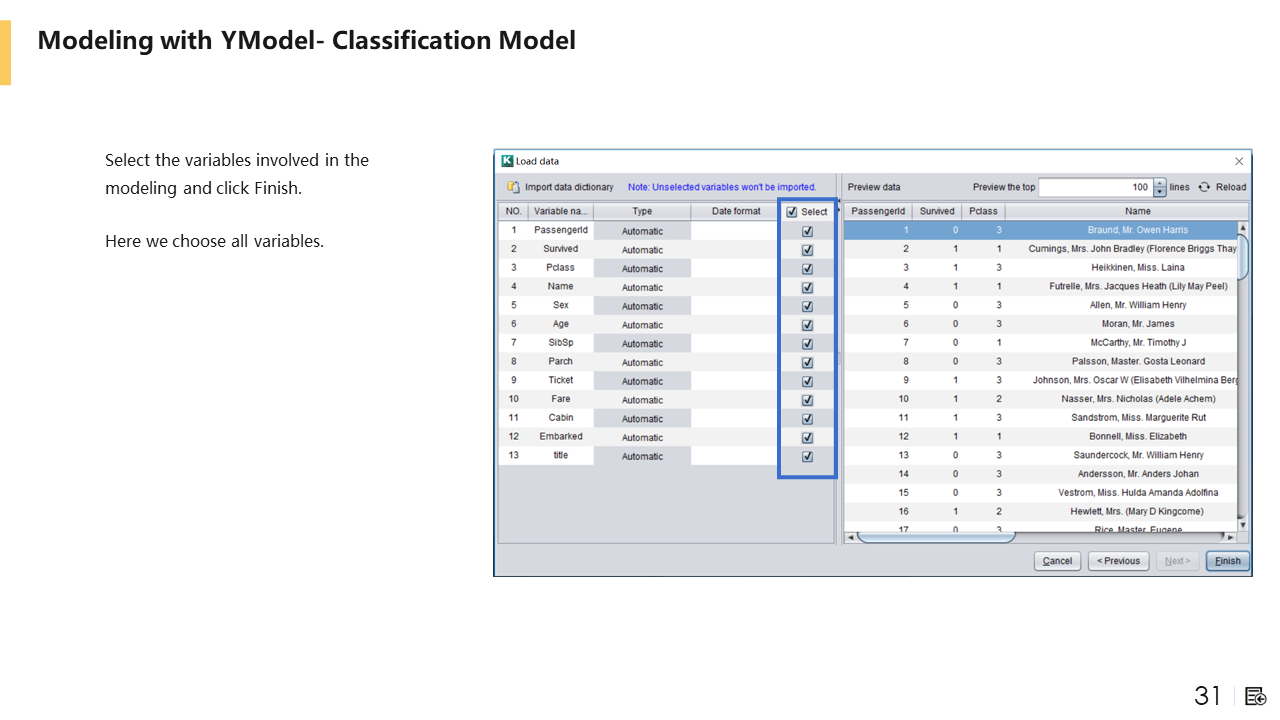Click the YModel logo in dialog title bar
Viewport: 1280px width, 720px height.
[507, 161]
